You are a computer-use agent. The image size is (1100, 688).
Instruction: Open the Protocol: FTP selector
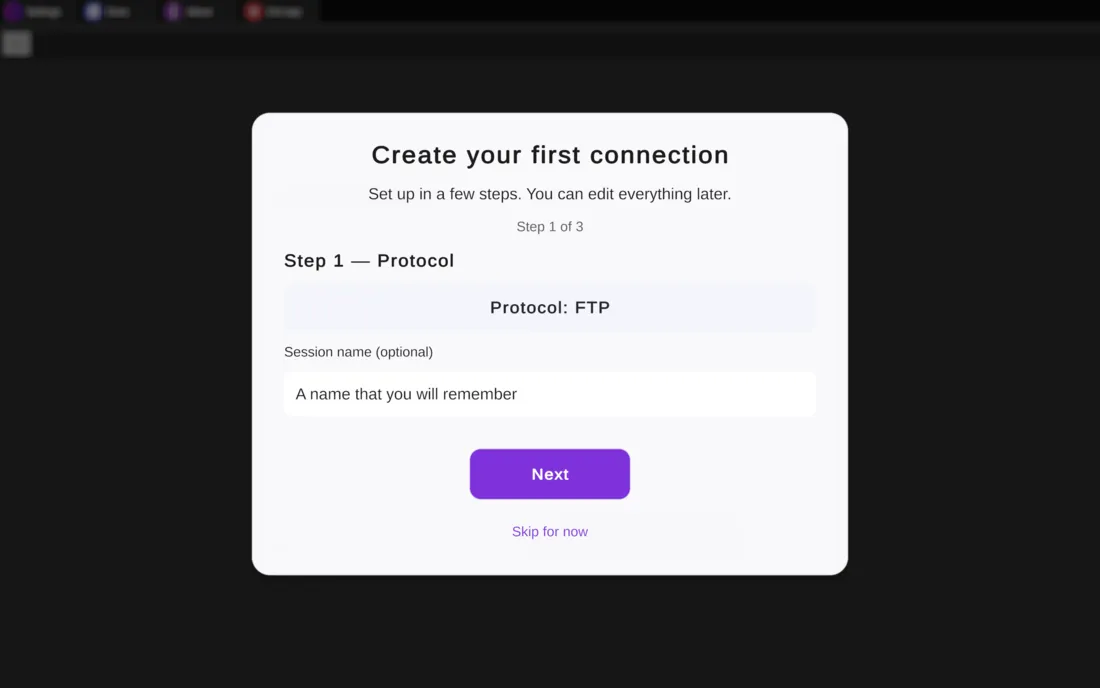[x=550, y=308]
